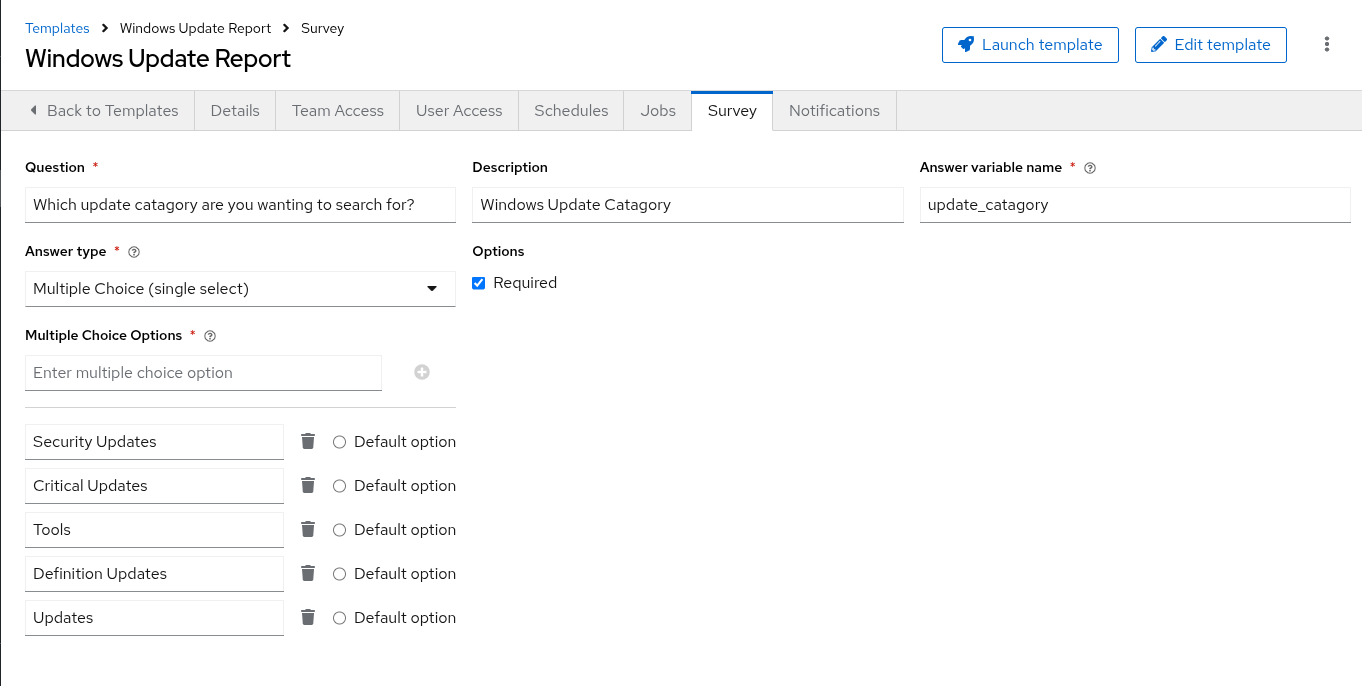The image size is (1362, 686).
Task: Click the Definition Updates option field
Action: pyautogui.click(x=154, y=574)
